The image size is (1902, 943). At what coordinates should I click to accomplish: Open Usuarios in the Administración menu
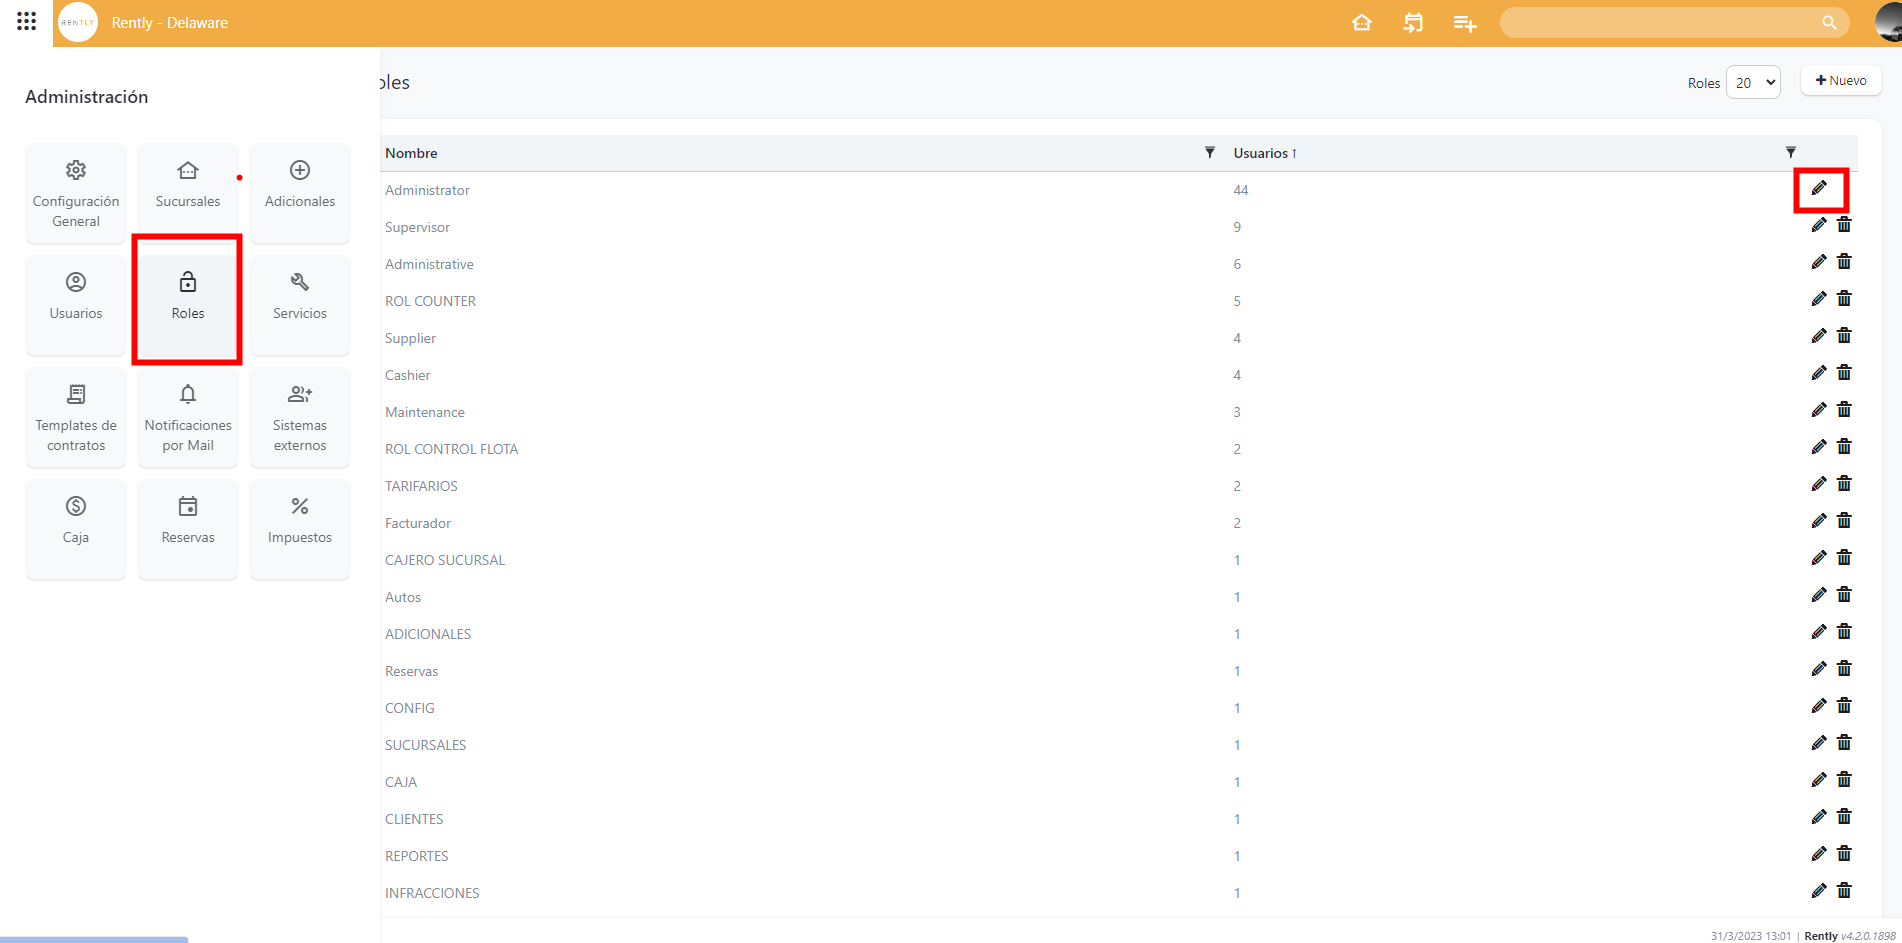click(76, 297)
